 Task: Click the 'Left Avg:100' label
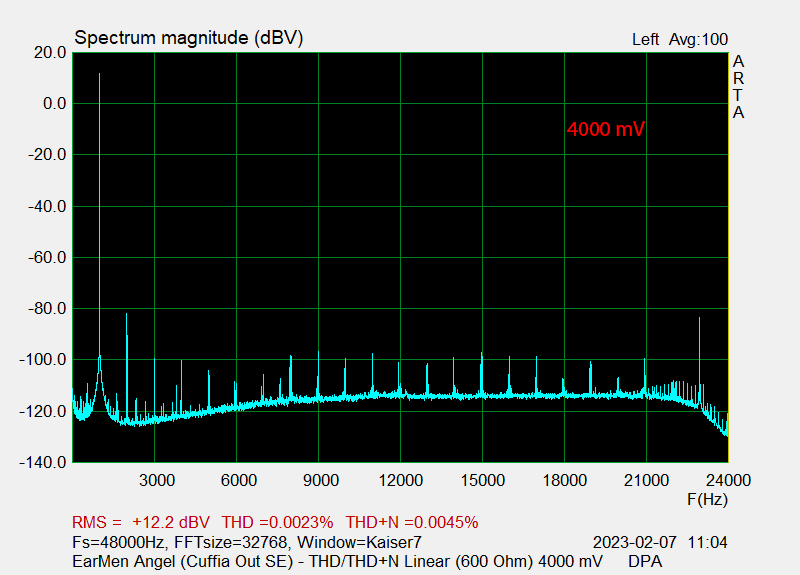click(x=680, y=40)
